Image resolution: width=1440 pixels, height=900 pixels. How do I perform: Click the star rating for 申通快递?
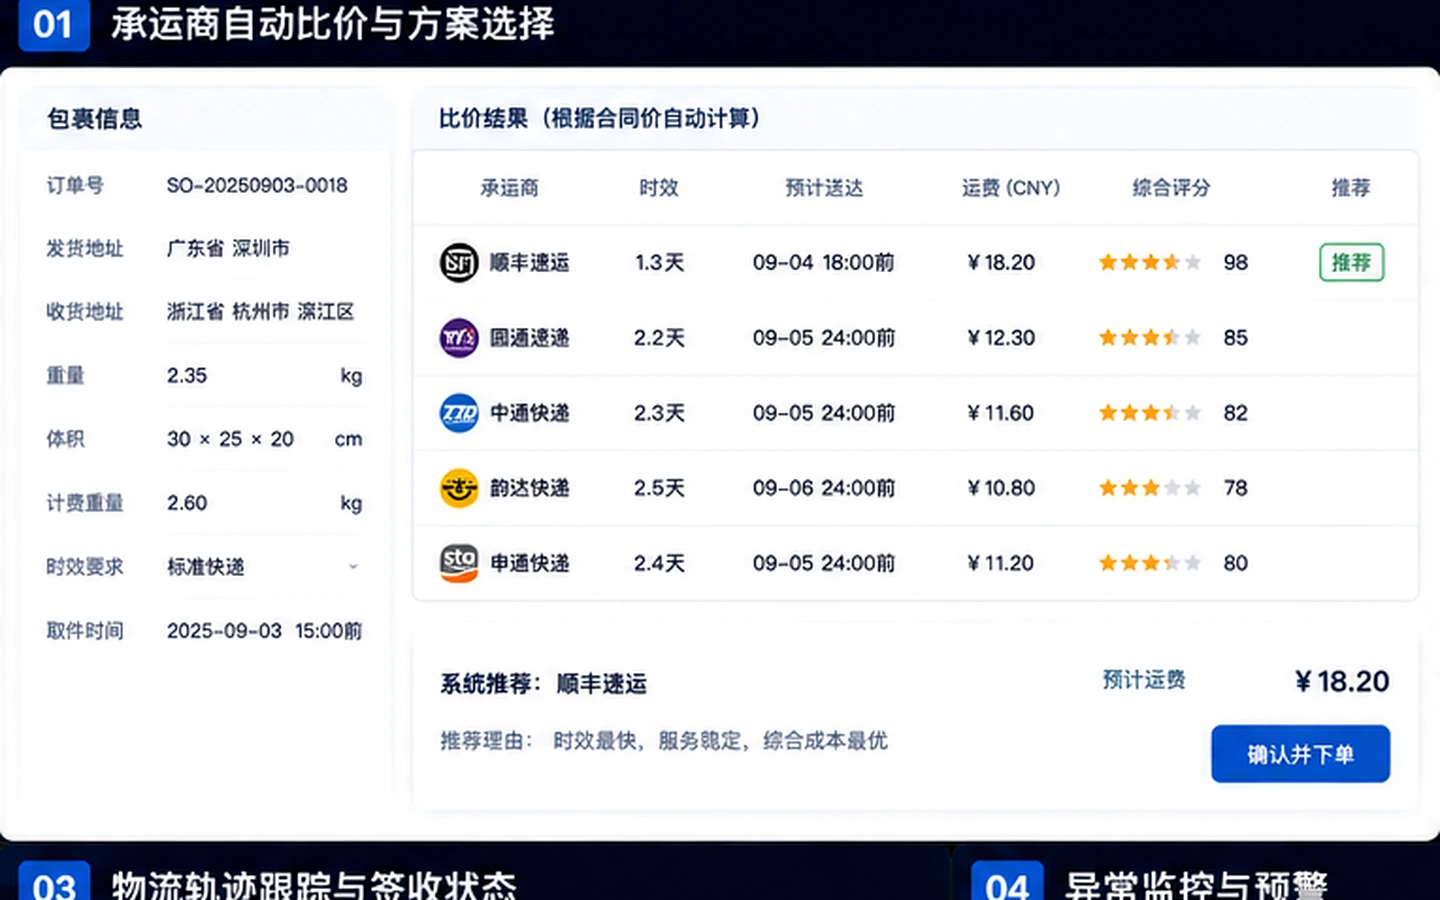tap(1149, 563)
